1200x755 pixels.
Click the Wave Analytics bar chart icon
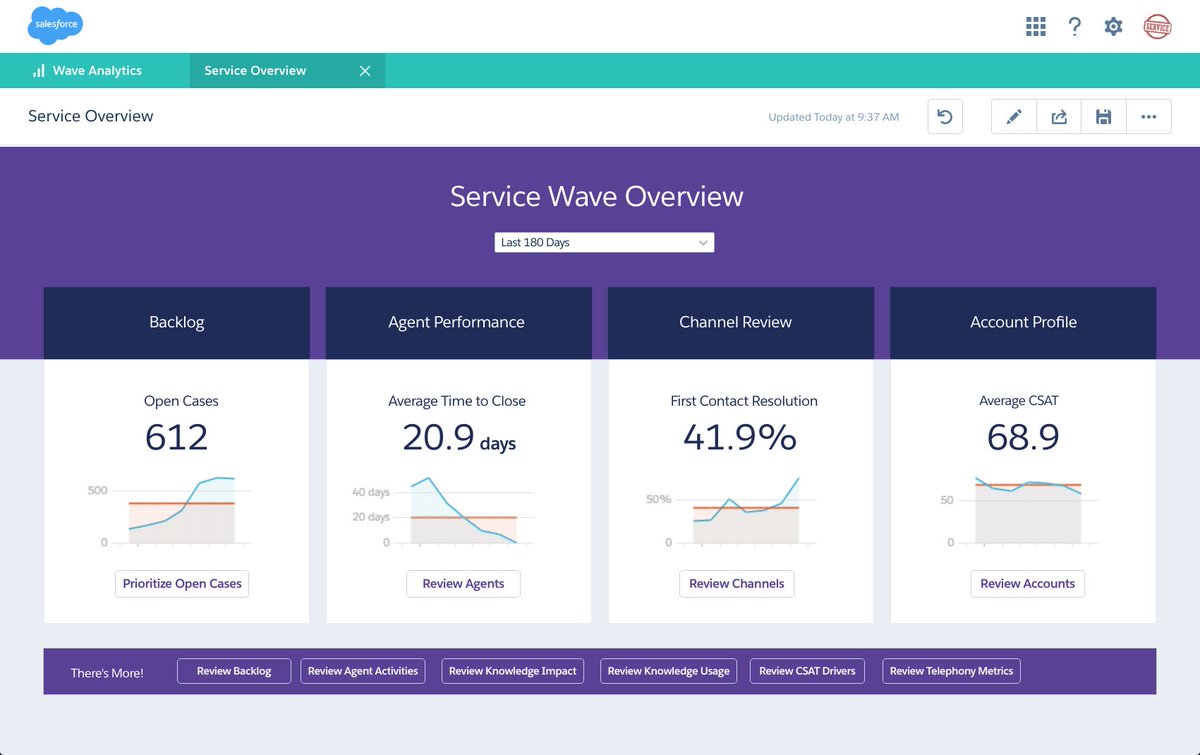[39, 71]
